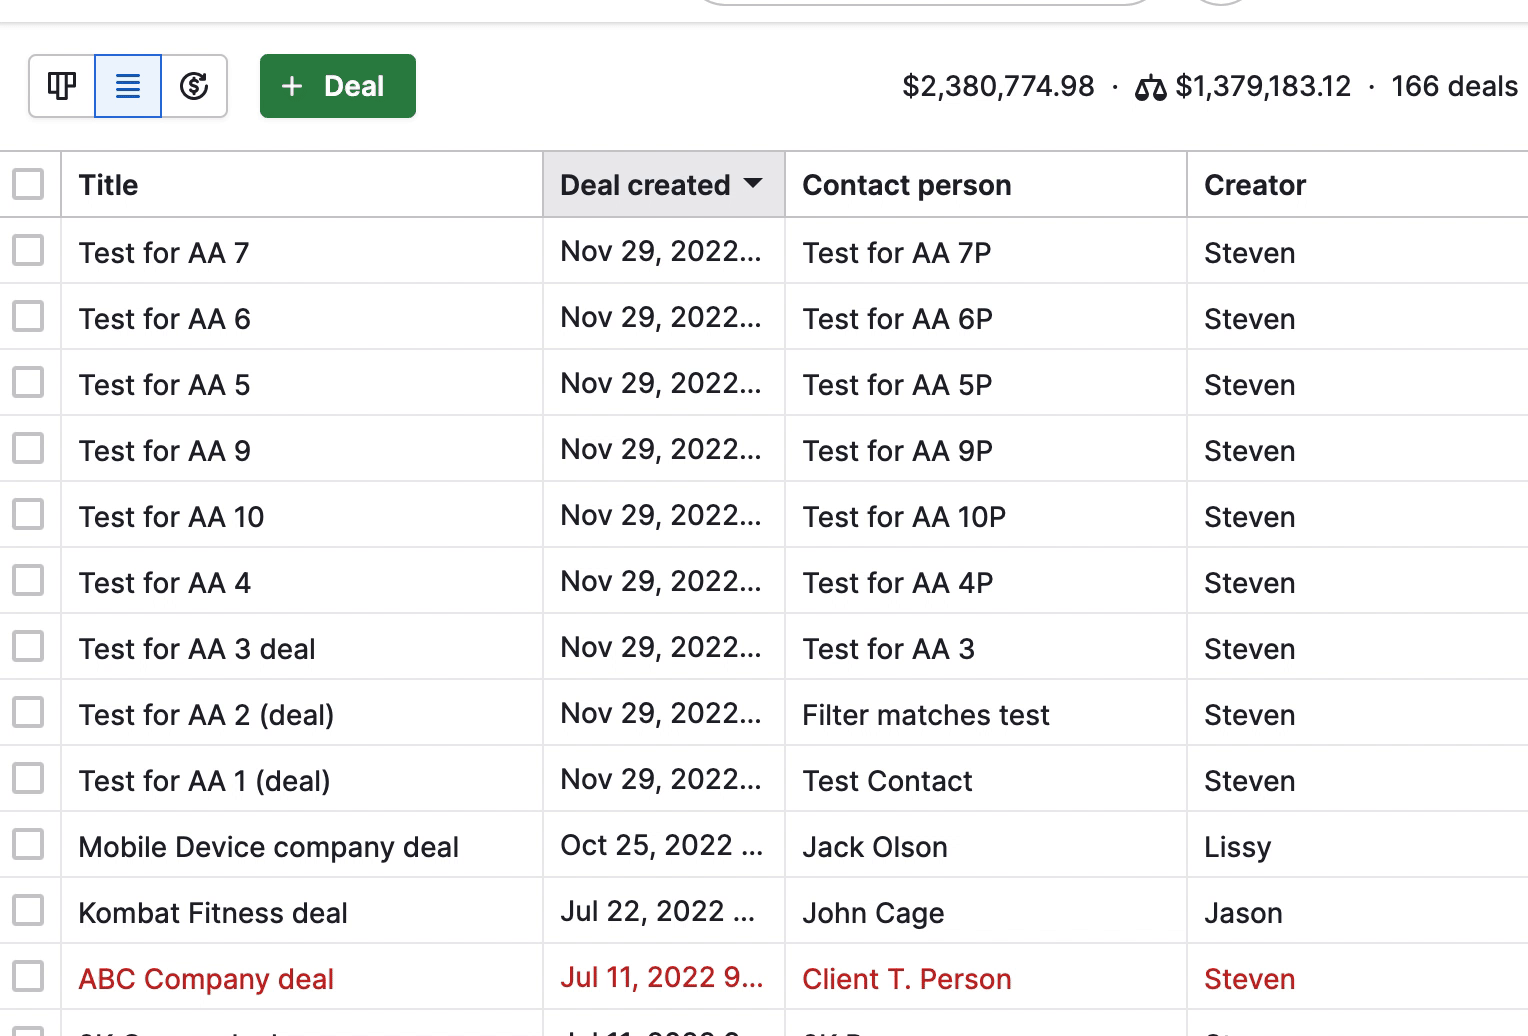This screenshot has width=1528, height=1036.
Task: Tick the ABC Company deal checkbox
Action: 28,977
